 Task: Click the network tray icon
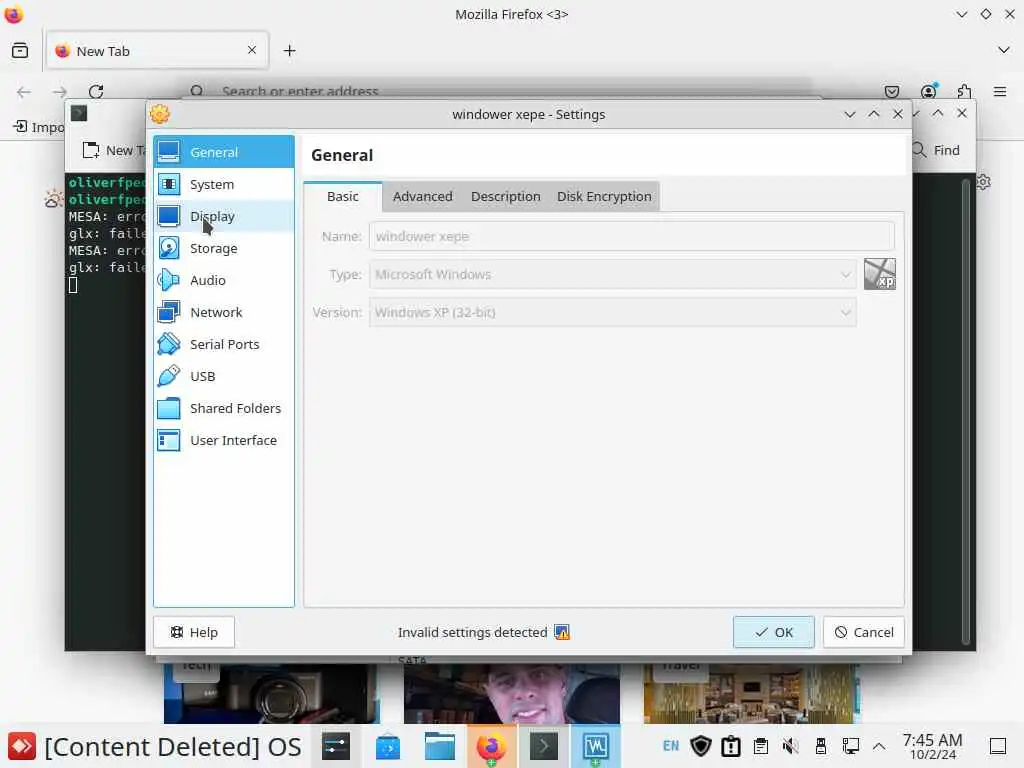(x=850, y=746)
